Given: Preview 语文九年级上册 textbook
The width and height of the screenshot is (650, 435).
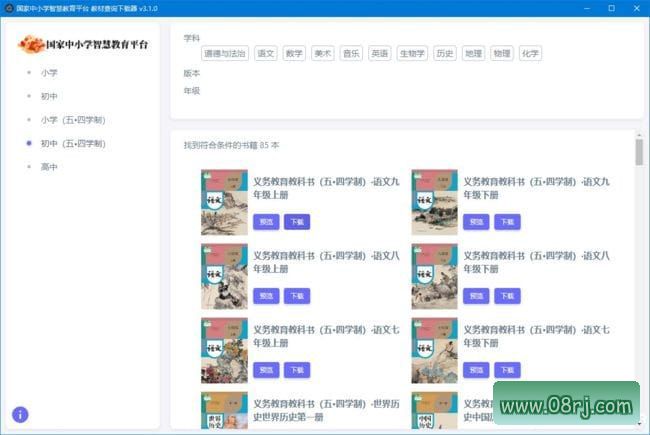Looking at the screenshot, I should [x=266, y=222].
